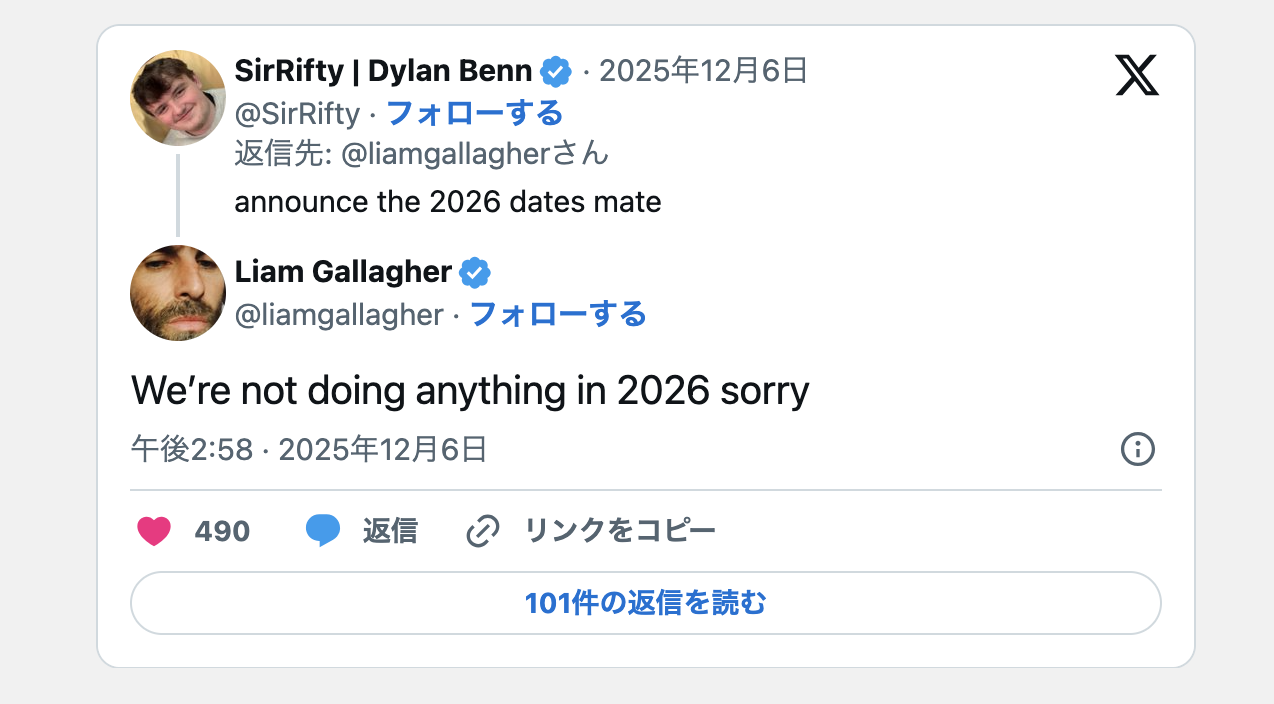
Task: Click the blue reply bubble next to 返信
Action: [323, 530]
